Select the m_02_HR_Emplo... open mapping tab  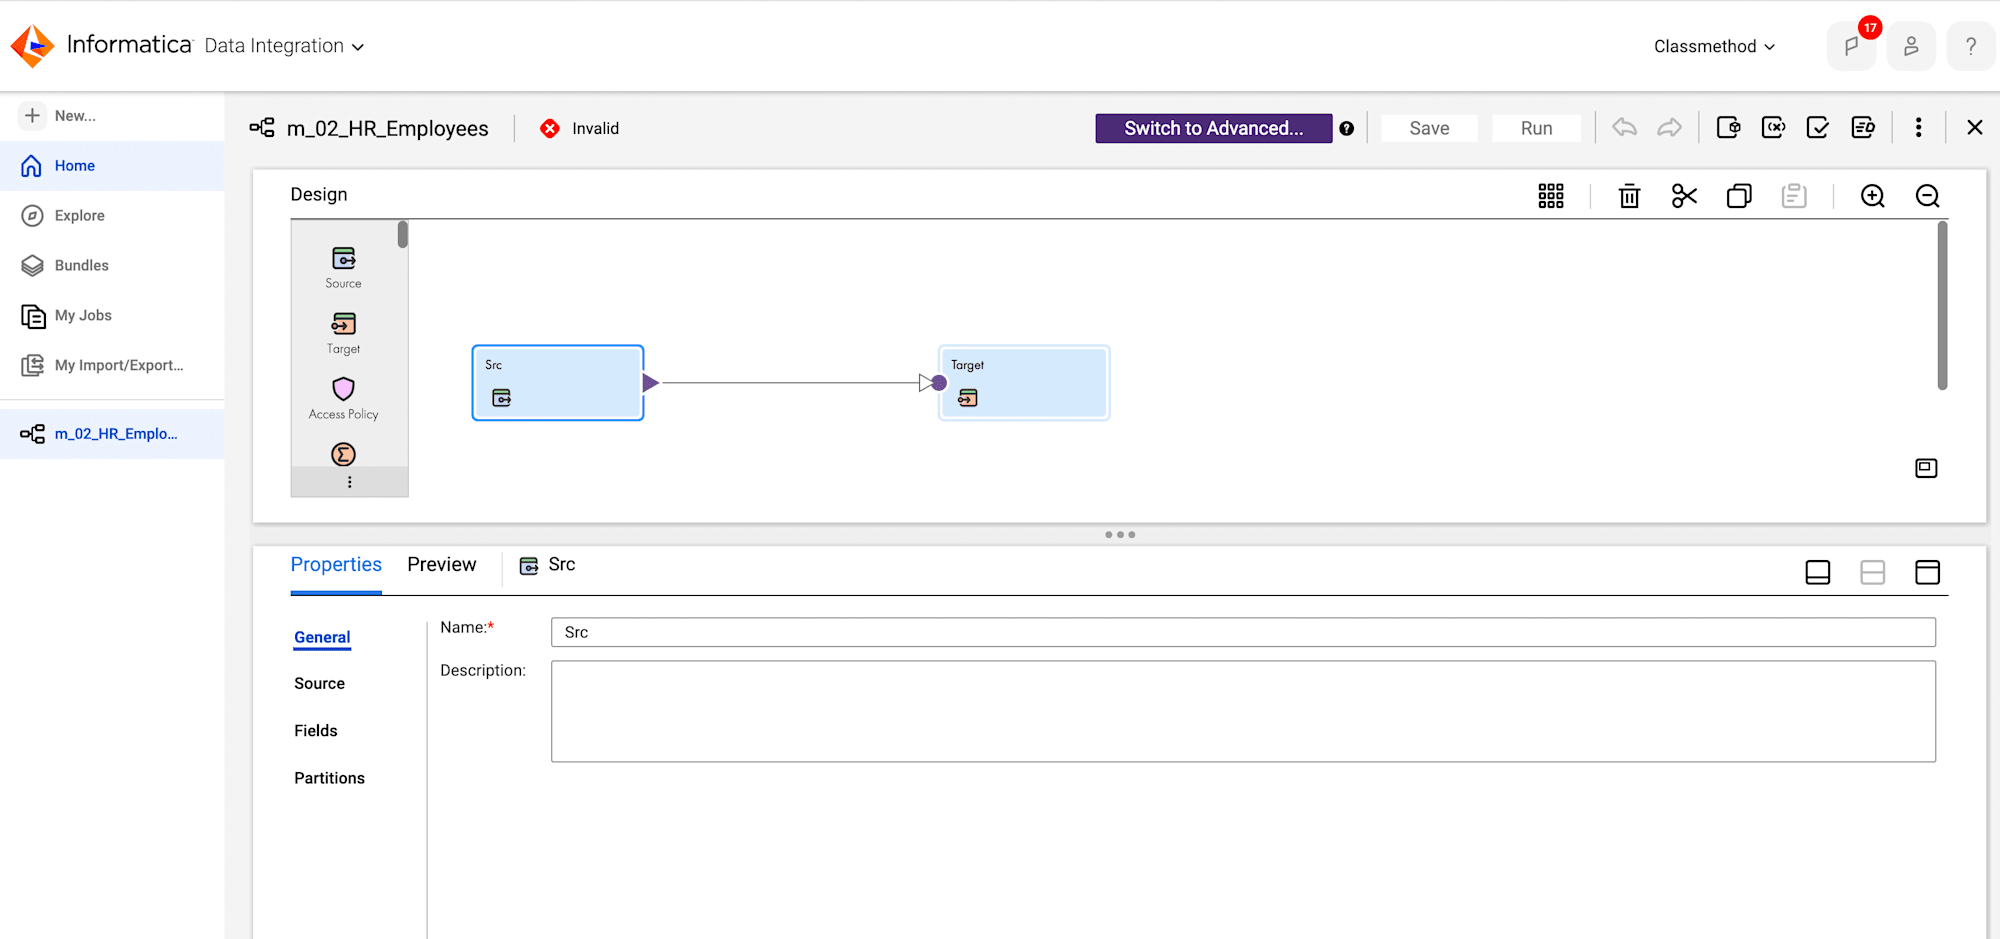coord(112,434)
